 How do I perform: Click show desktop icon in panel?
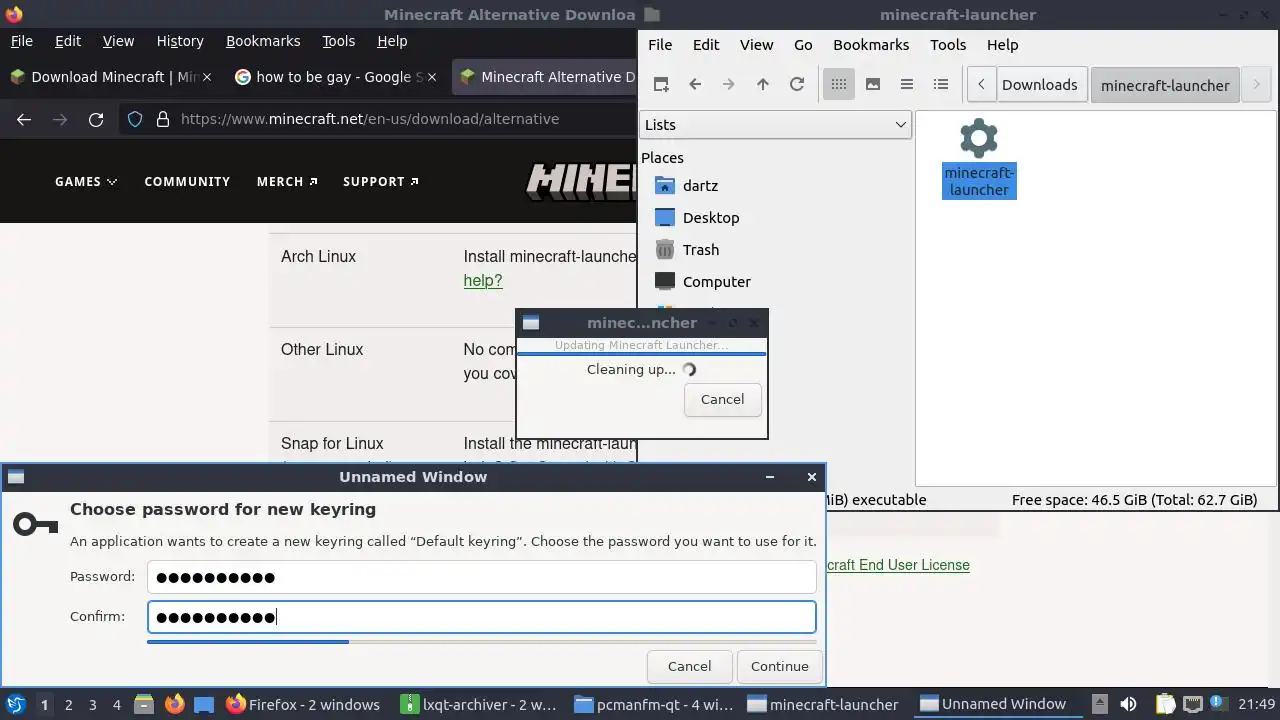pyautogui.click(x=204, y=704)
